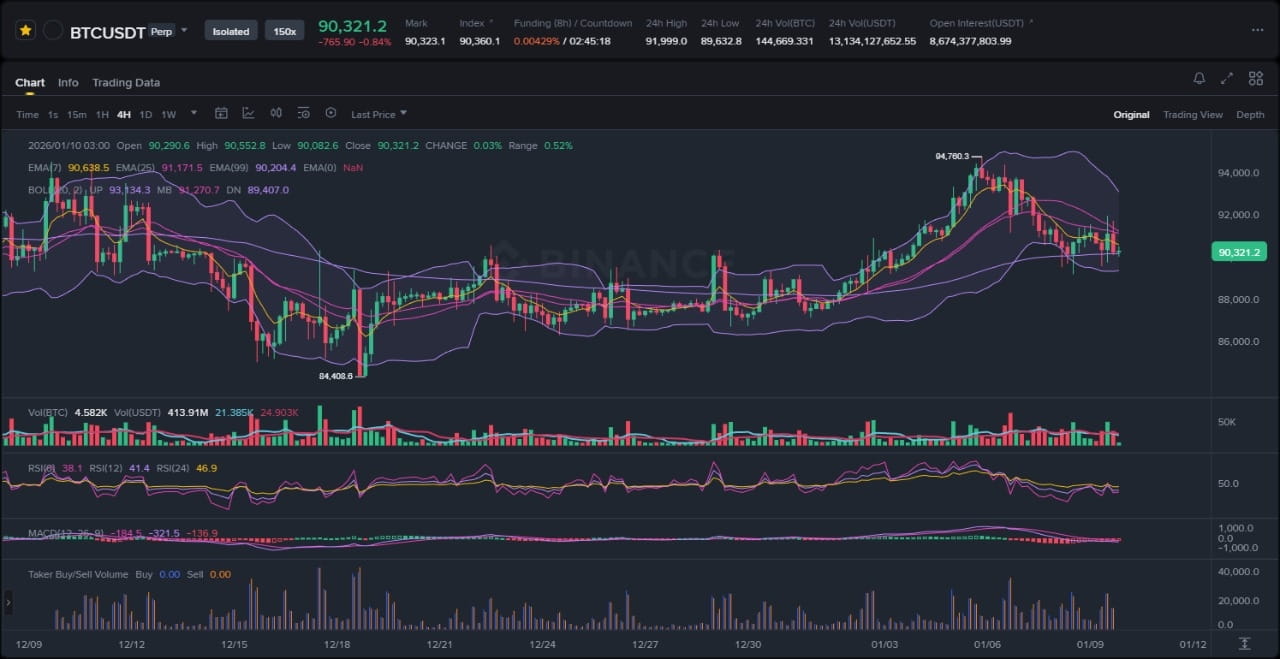1280x659 pixels.
Task: Click the 01/06 date on time axis
Action: 988,645
